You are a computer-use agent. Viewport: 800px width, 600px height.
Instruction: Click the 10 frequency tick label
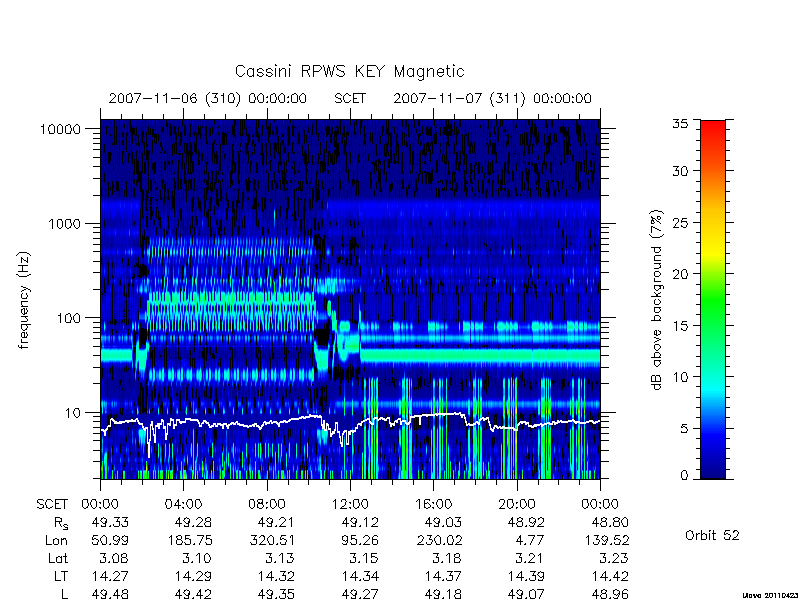(73, 412)
